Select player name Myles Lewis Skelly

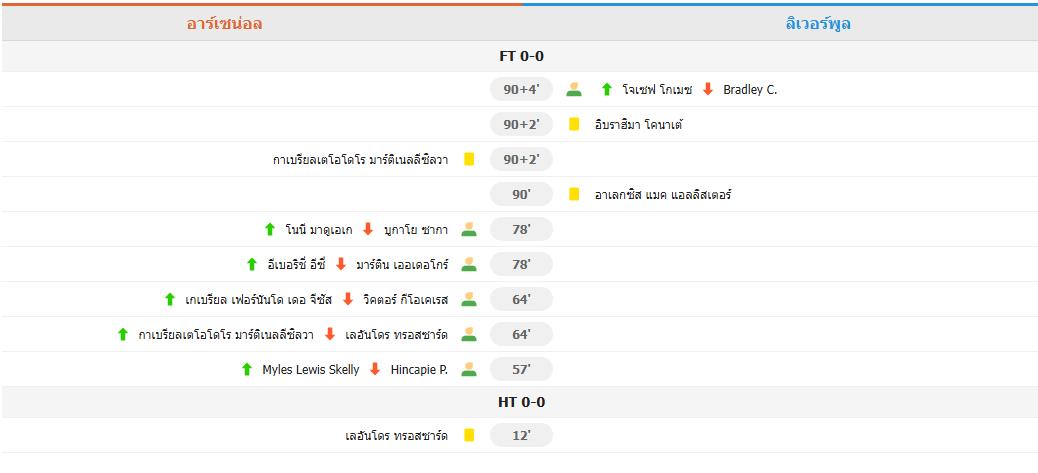pyautogui.click(x=310, y=370)
